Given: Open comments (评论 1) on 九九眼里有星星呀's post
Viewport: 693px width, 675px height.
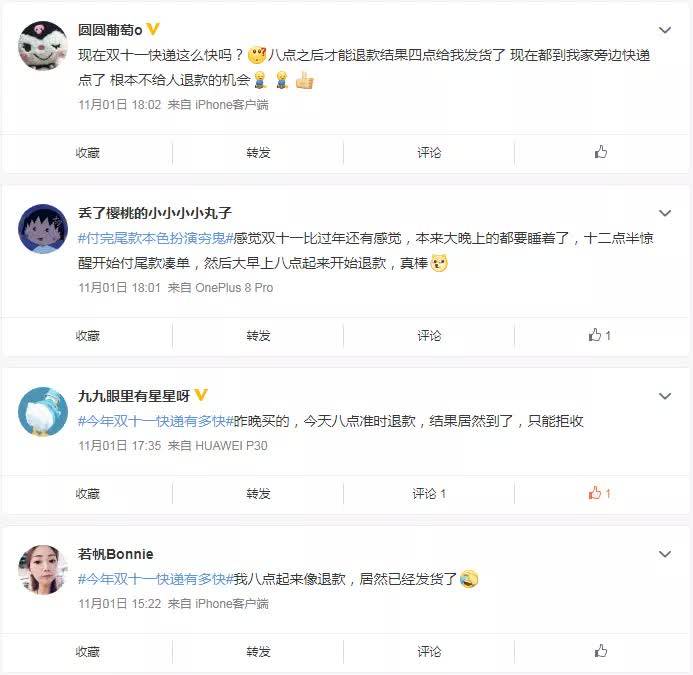Looking at the screenshot, I should (x=429, y=494).
